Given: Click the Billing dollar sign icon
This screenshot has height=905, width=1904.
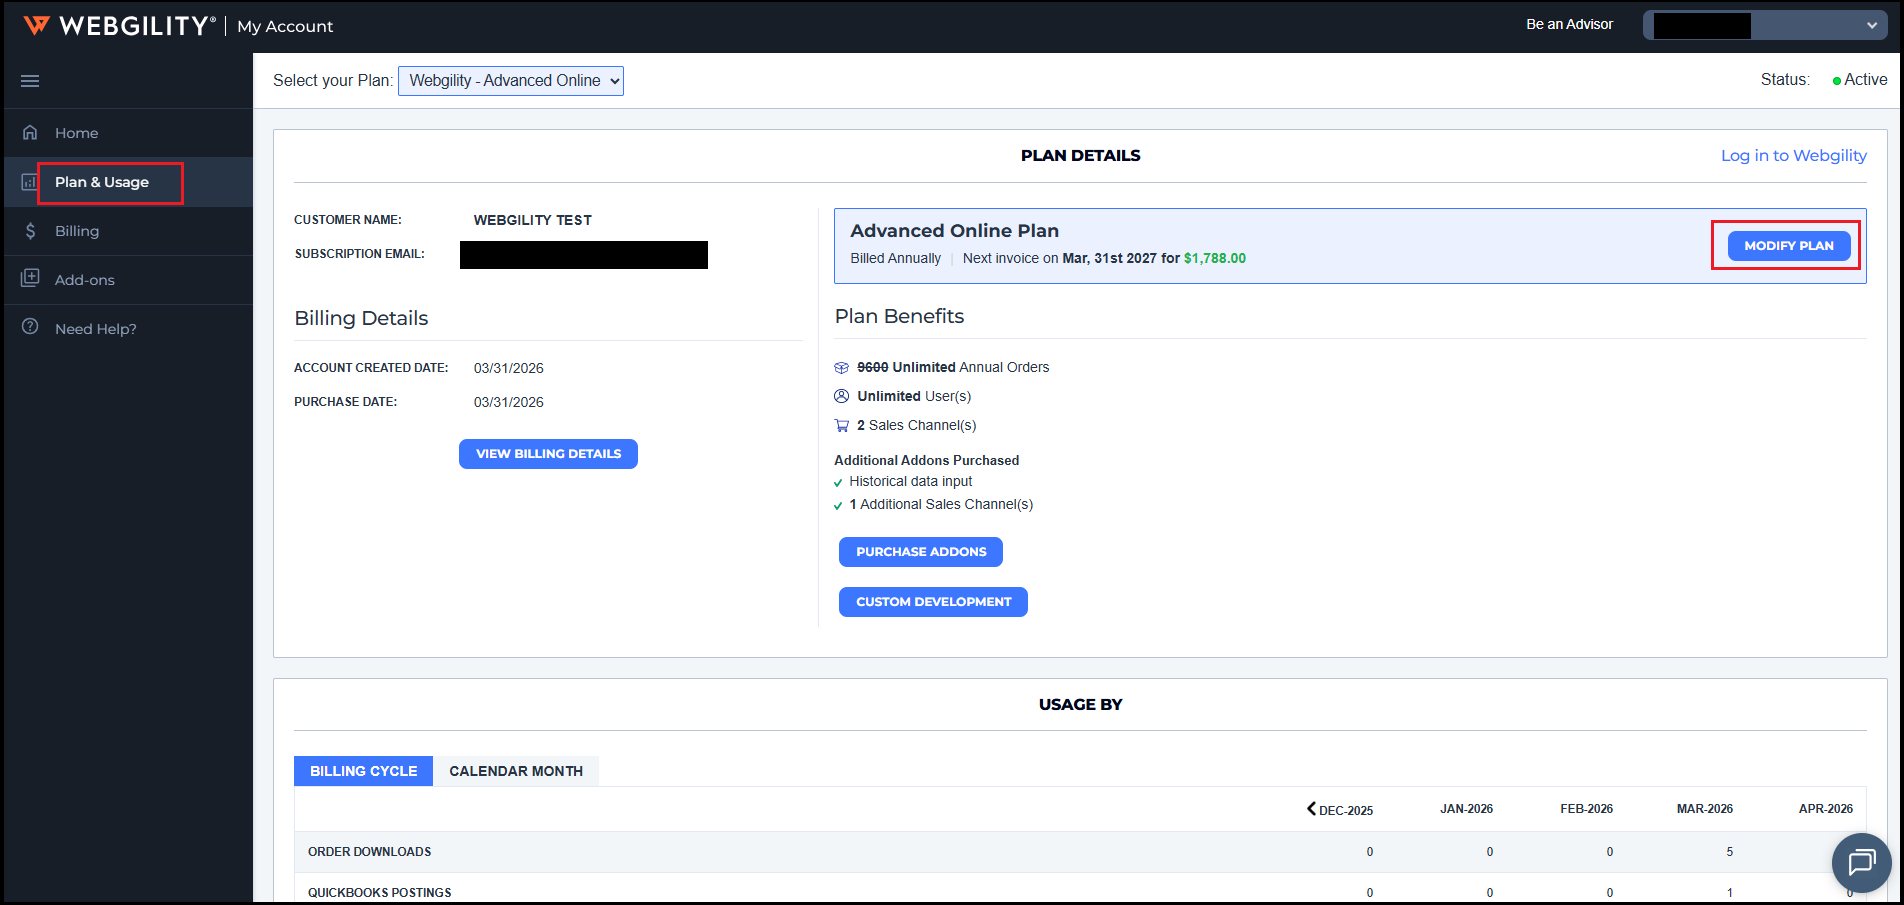Looking at the screenshot, I should [30, 231].
